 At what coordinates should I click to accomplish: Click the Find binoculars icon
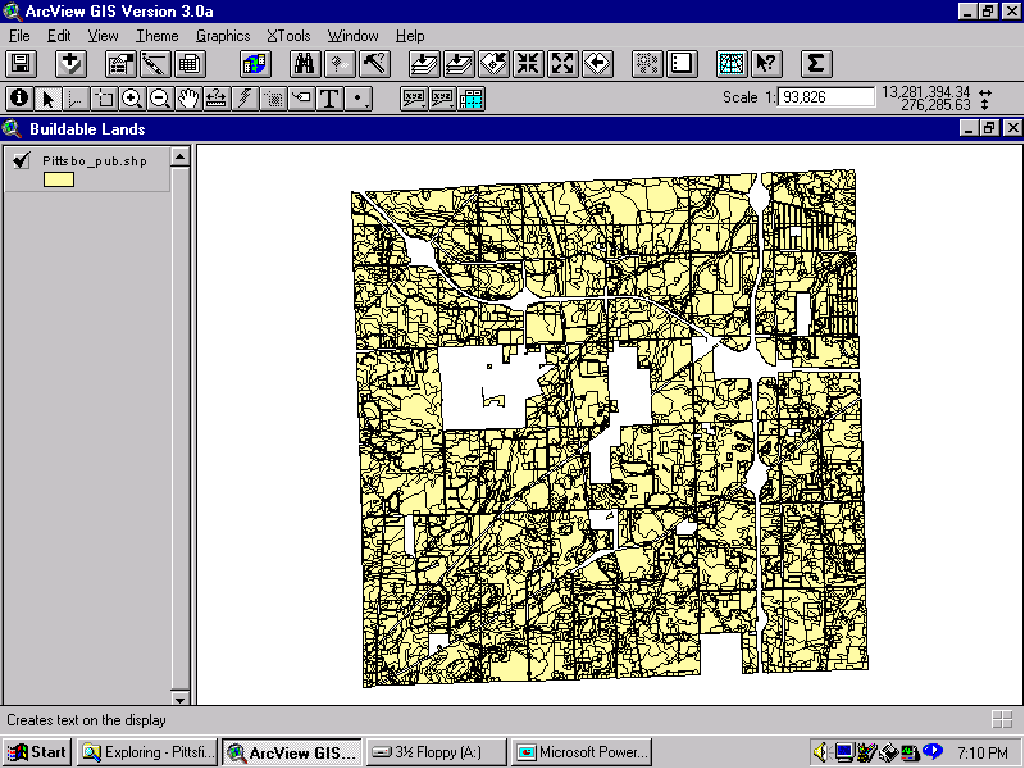[305, 64]
